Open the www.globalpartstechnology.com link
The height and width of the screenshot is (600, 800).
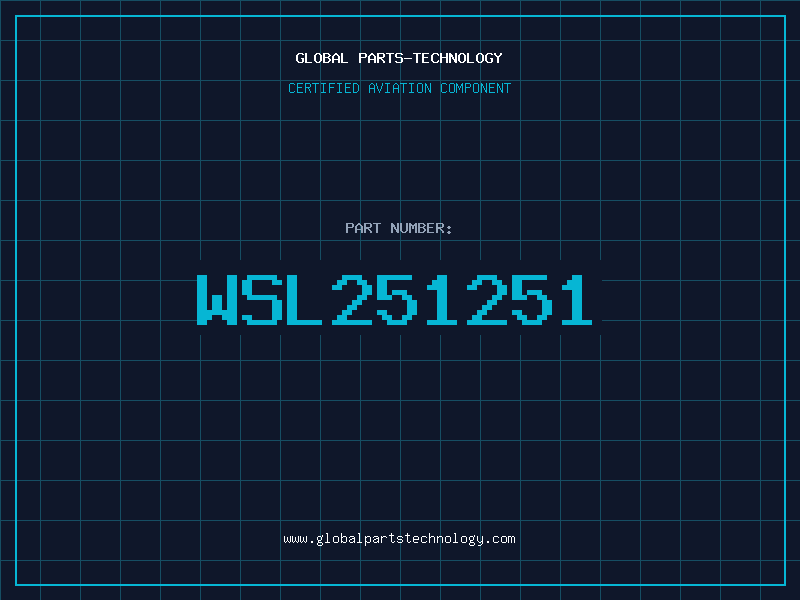[x=399, y=539]
